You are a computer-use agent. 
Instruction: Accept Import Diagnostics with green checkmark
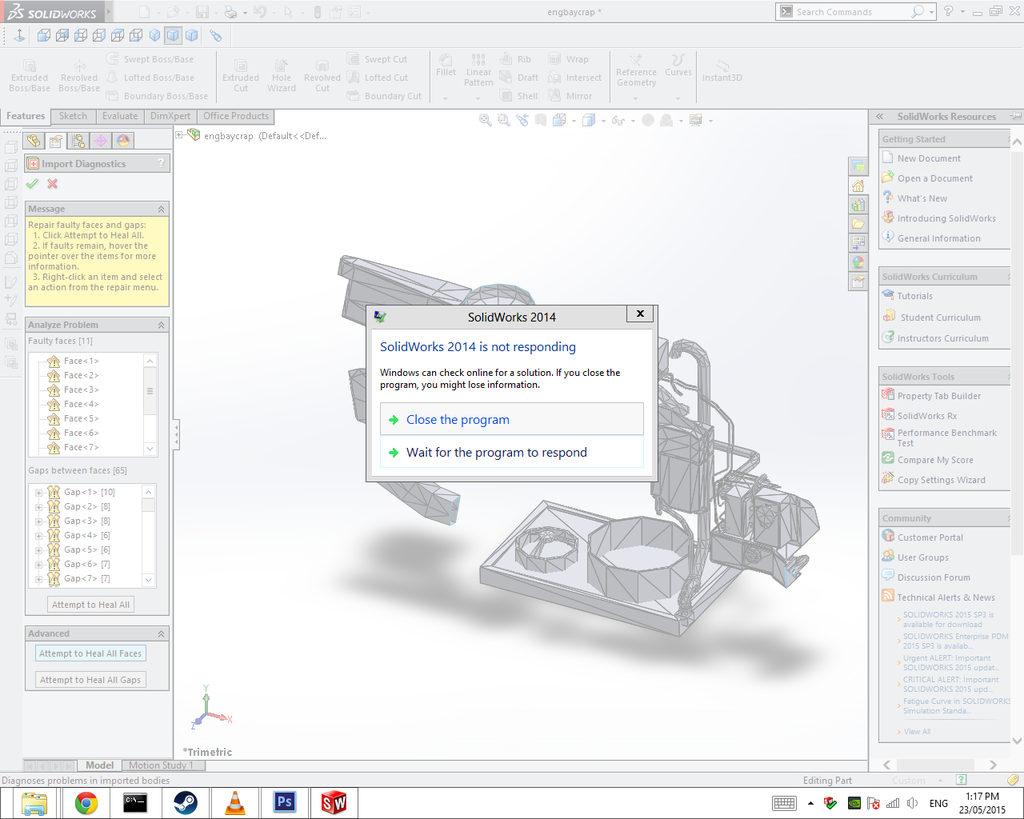point(32,184)
